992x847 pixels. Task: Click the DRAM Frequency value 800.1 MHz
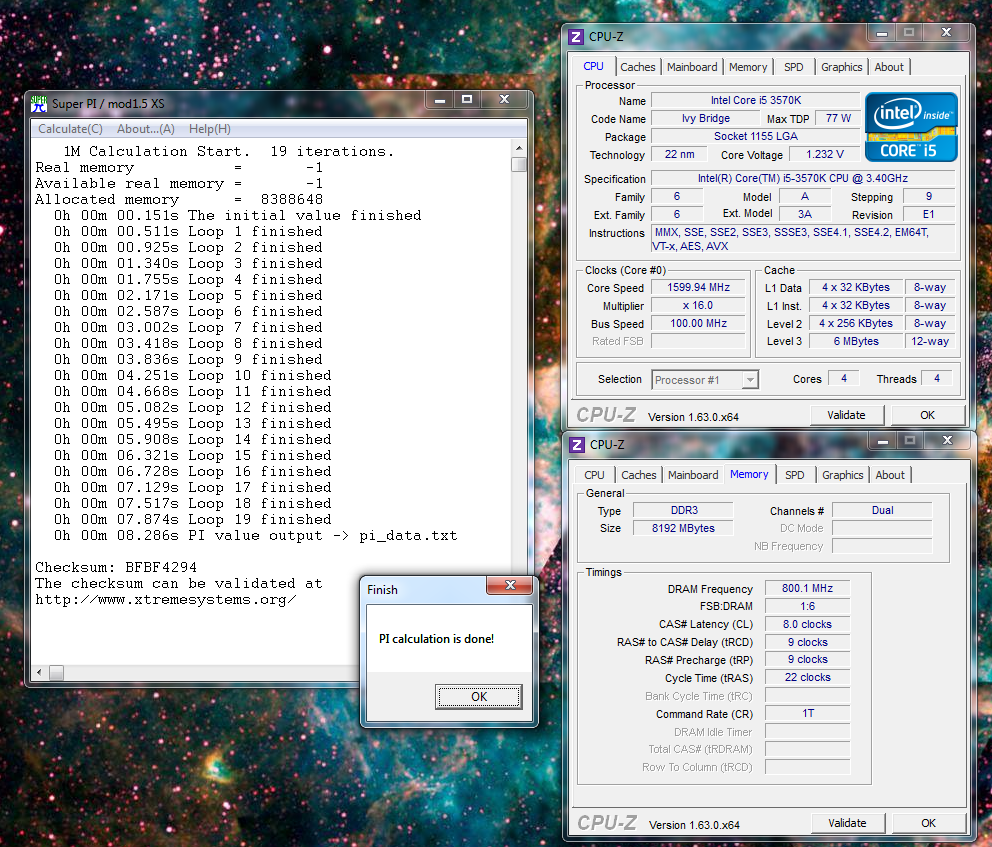click(x=807, y=588)
